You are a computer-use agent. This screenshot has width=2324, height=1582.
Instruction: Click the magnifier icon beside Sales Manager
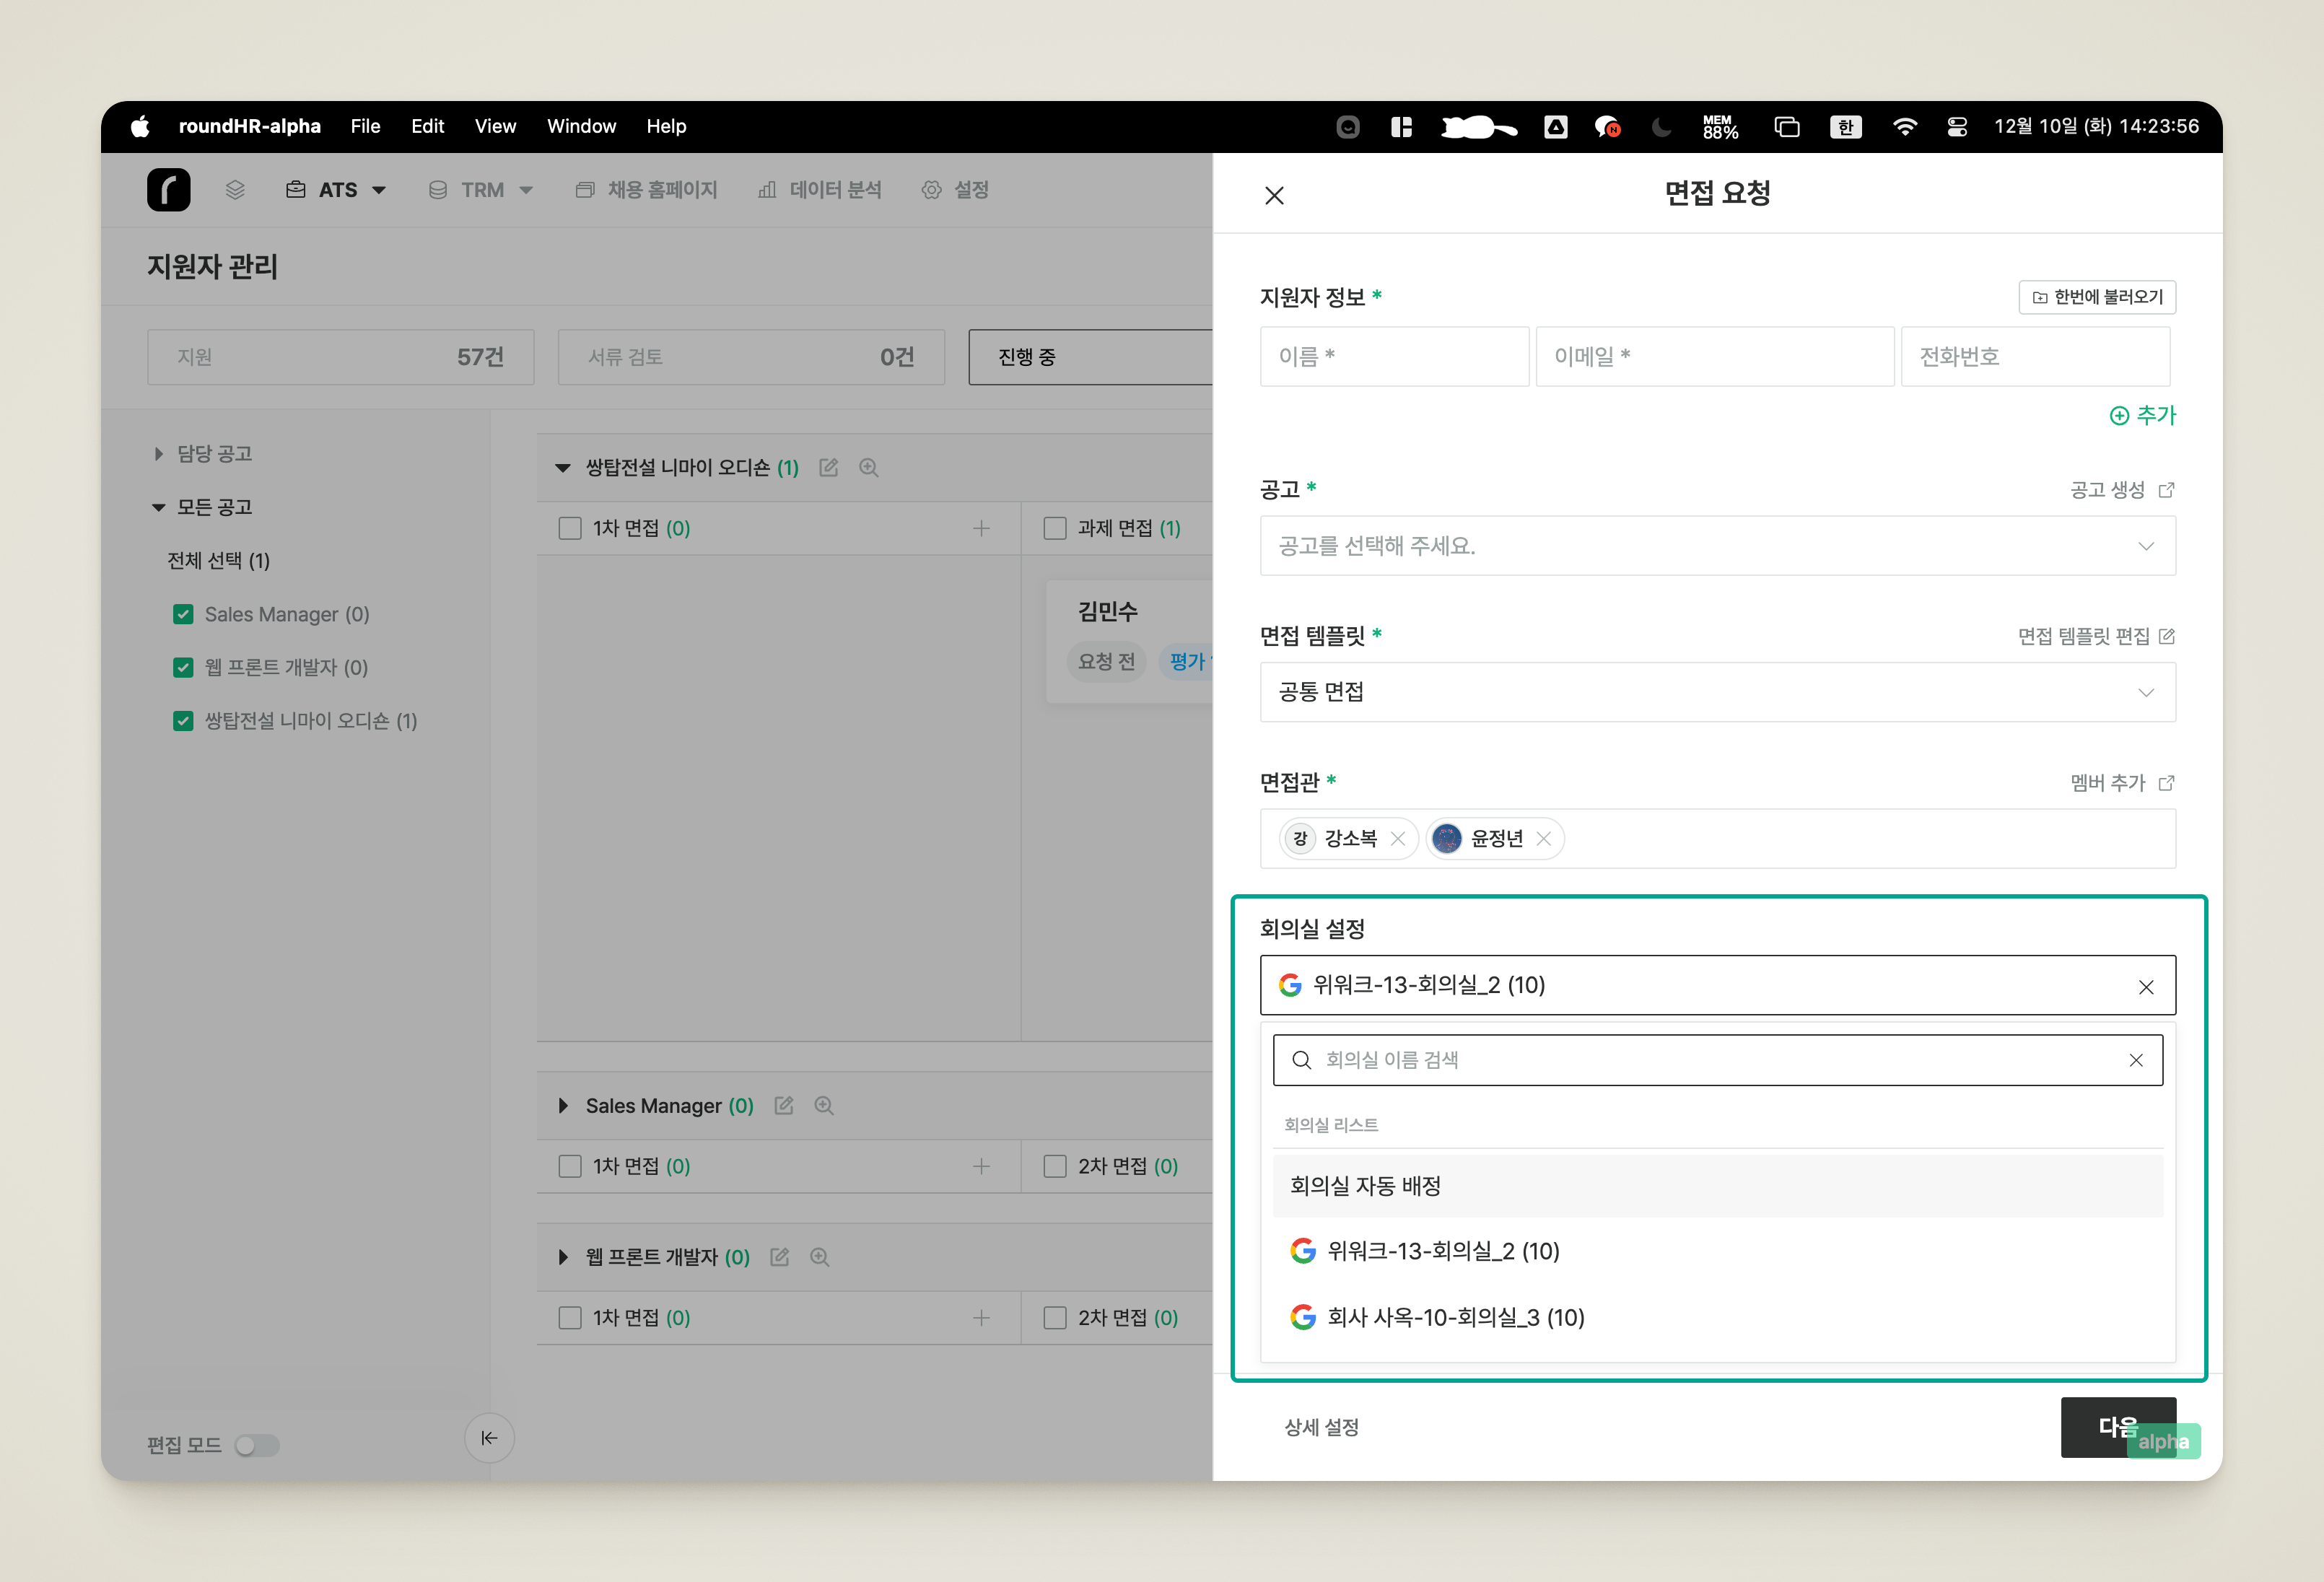pos(823,1105)
